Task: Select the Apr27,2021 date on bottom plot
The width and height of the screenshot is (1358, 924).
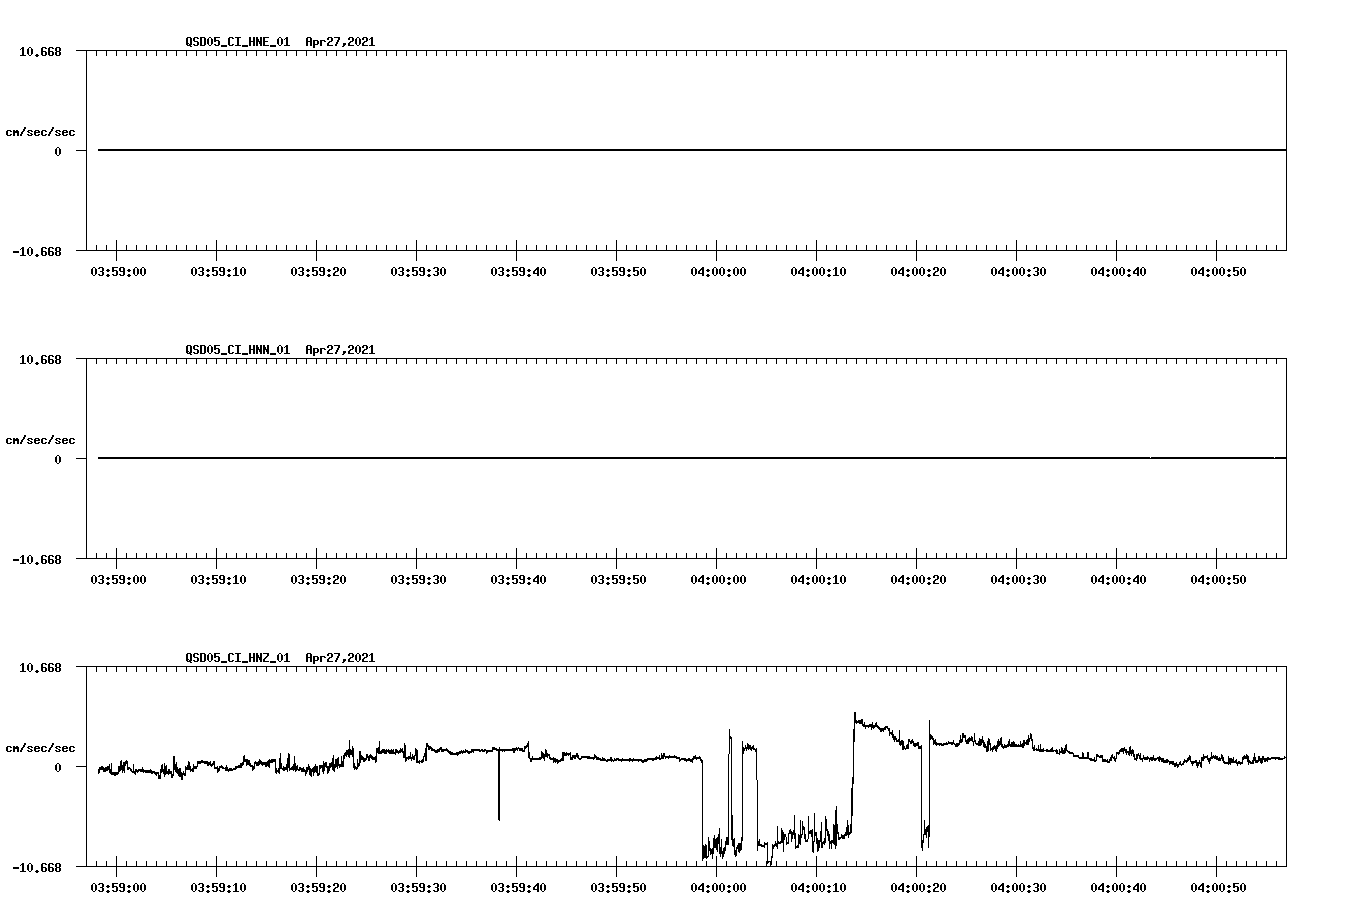Action: pyautogui.click(x=340, y=658)
